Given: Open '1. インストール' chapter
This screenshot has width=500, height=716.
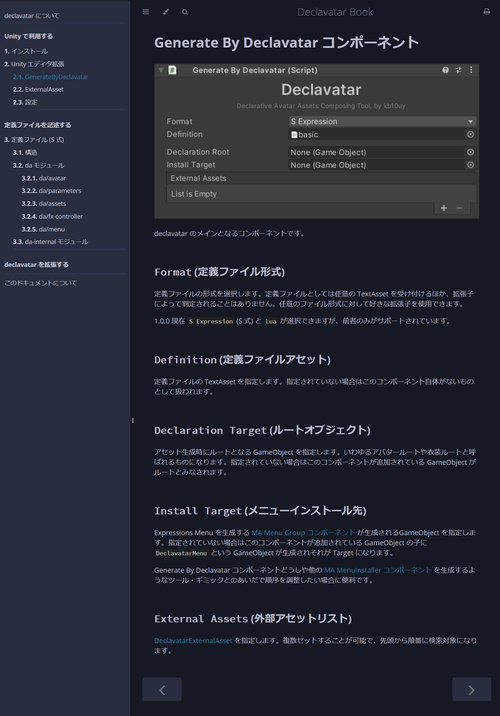Looking at the screenshot, I should click(26, 51).
